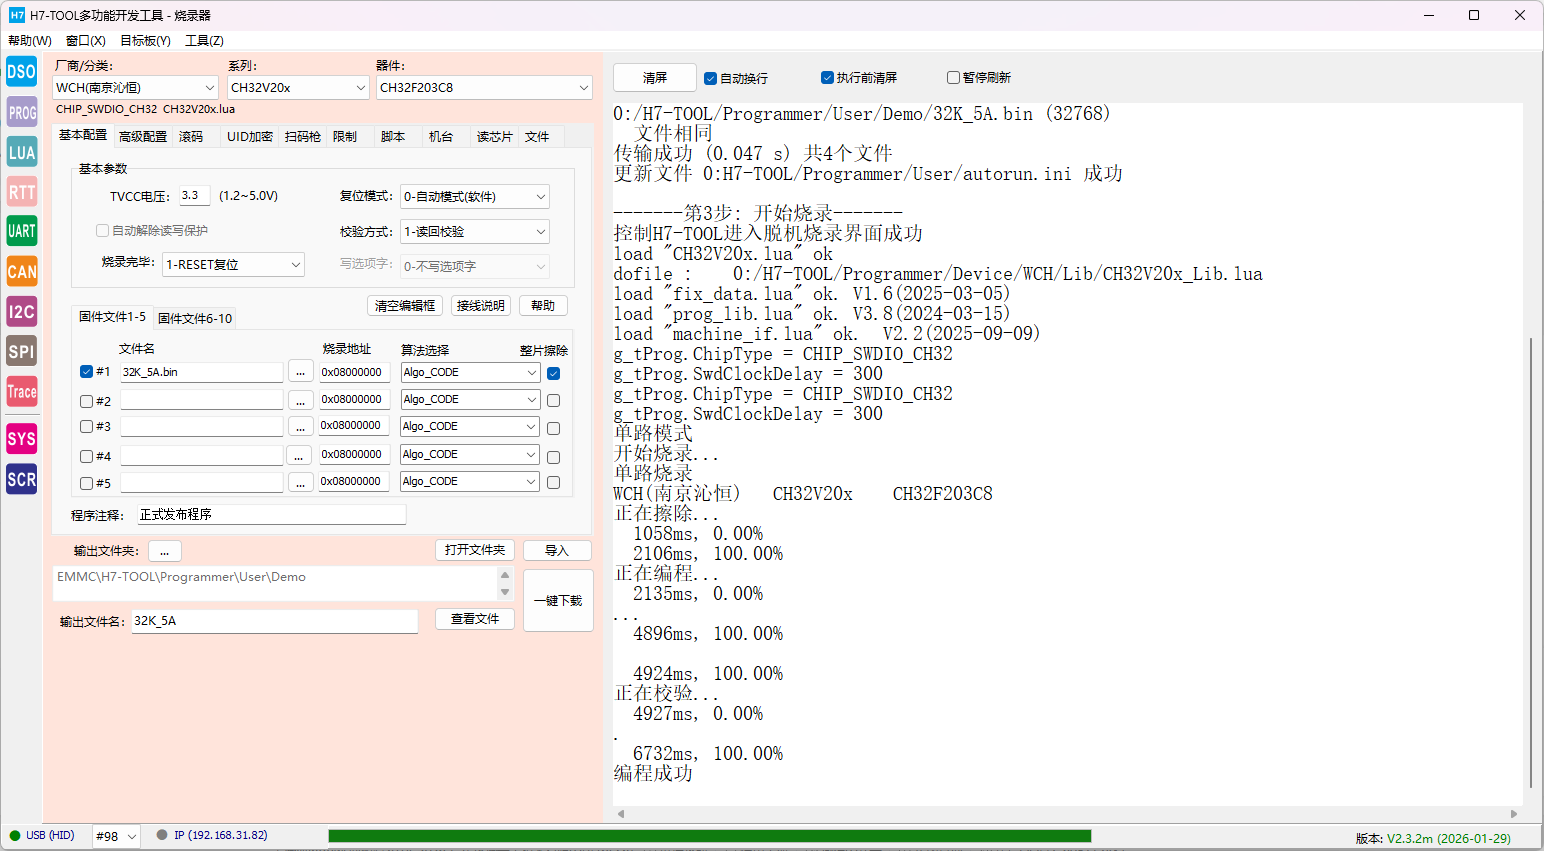Click the log vertical scrollbar

pos(1530,562)
